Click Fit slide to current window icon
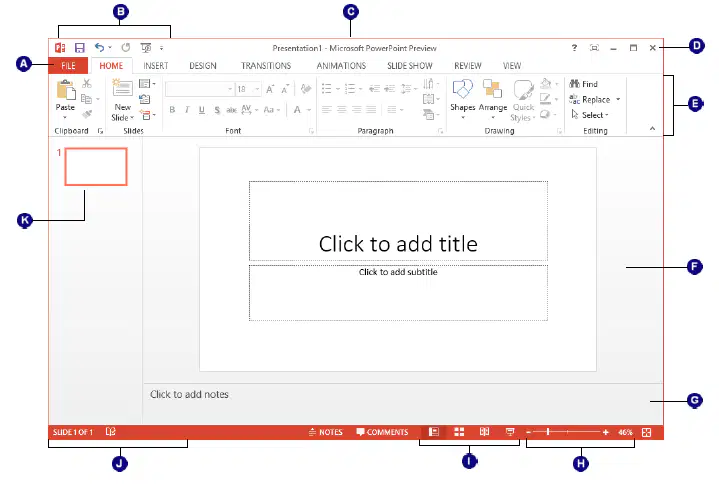719x484 pixels. (x=647, y=432)
